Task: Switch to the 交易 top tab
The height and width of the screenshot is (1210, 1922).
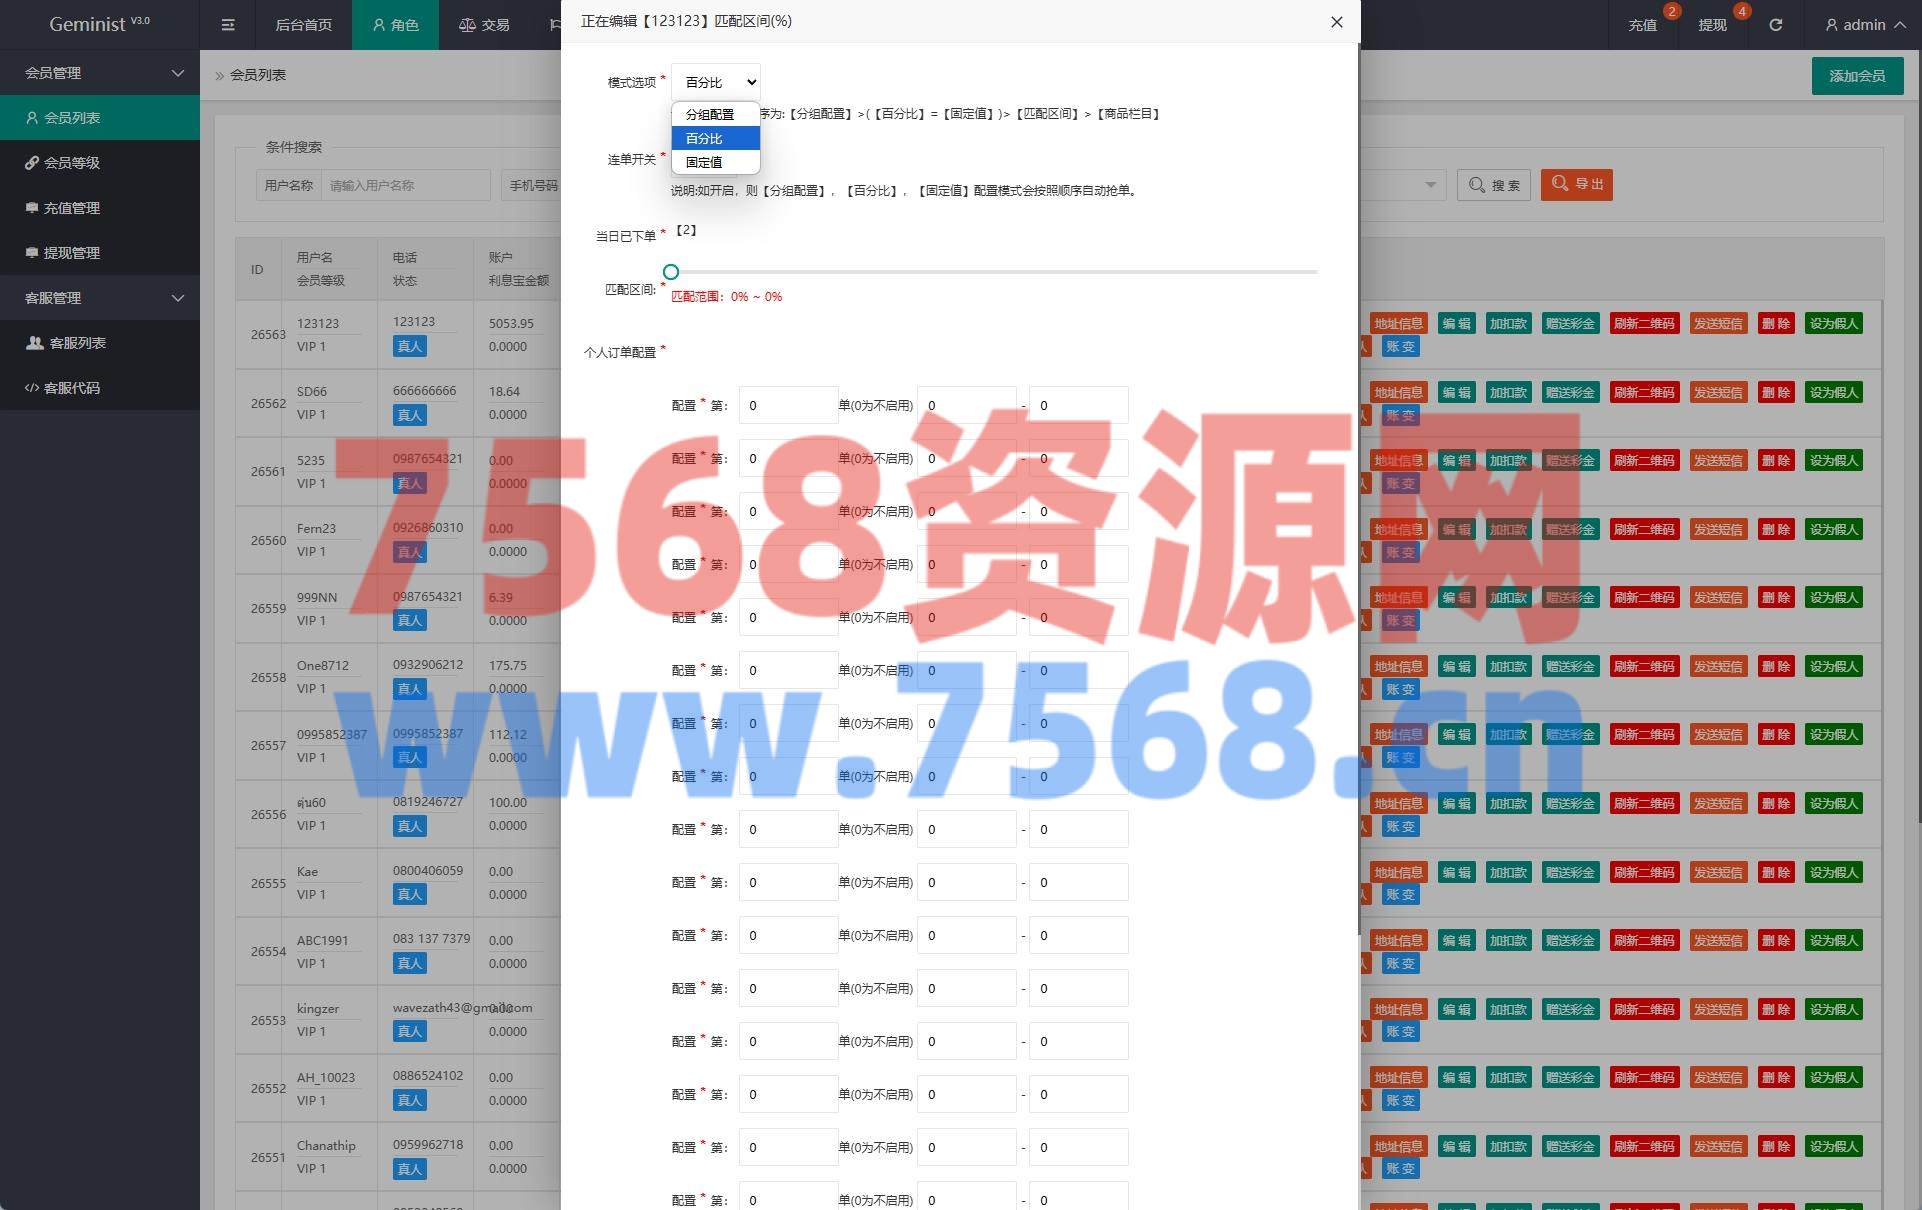Action: (x=484, y=25)
